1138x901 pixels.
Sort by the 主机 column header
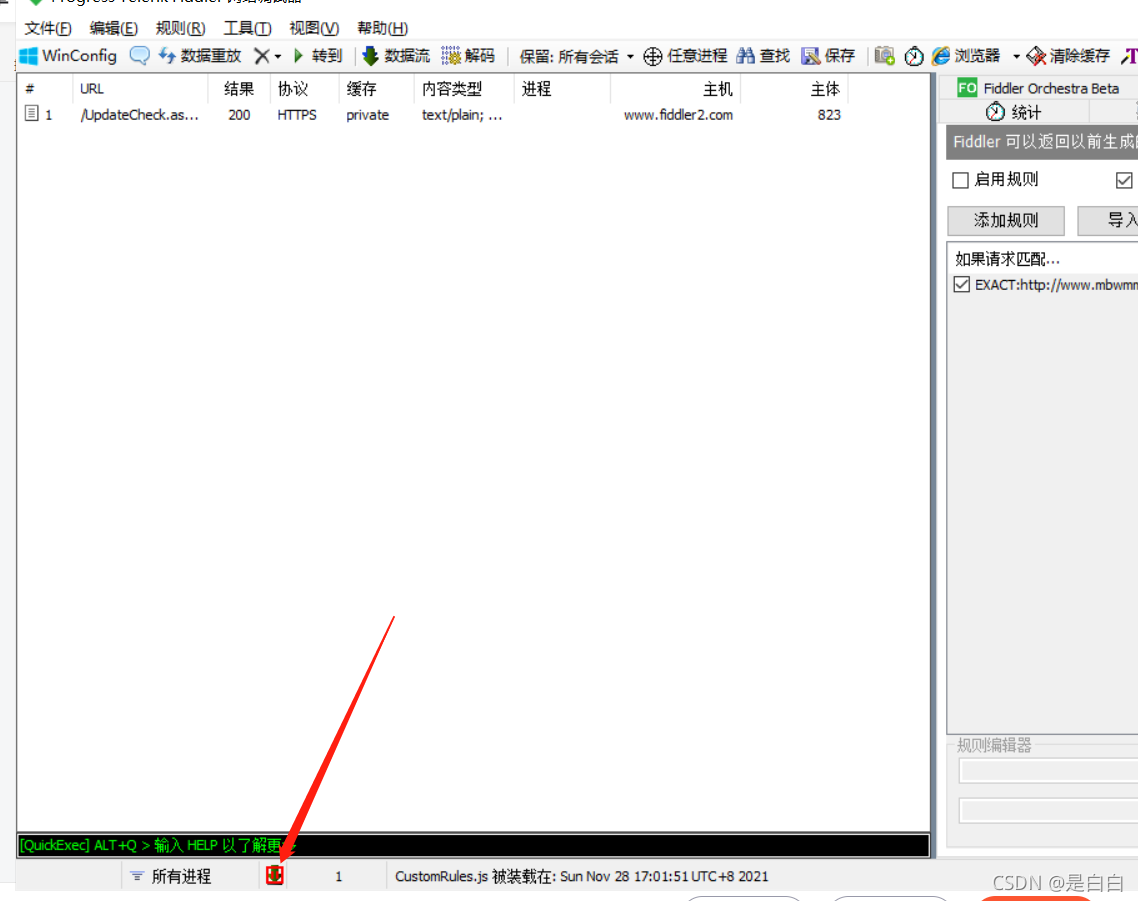click(x=676, y=89)
